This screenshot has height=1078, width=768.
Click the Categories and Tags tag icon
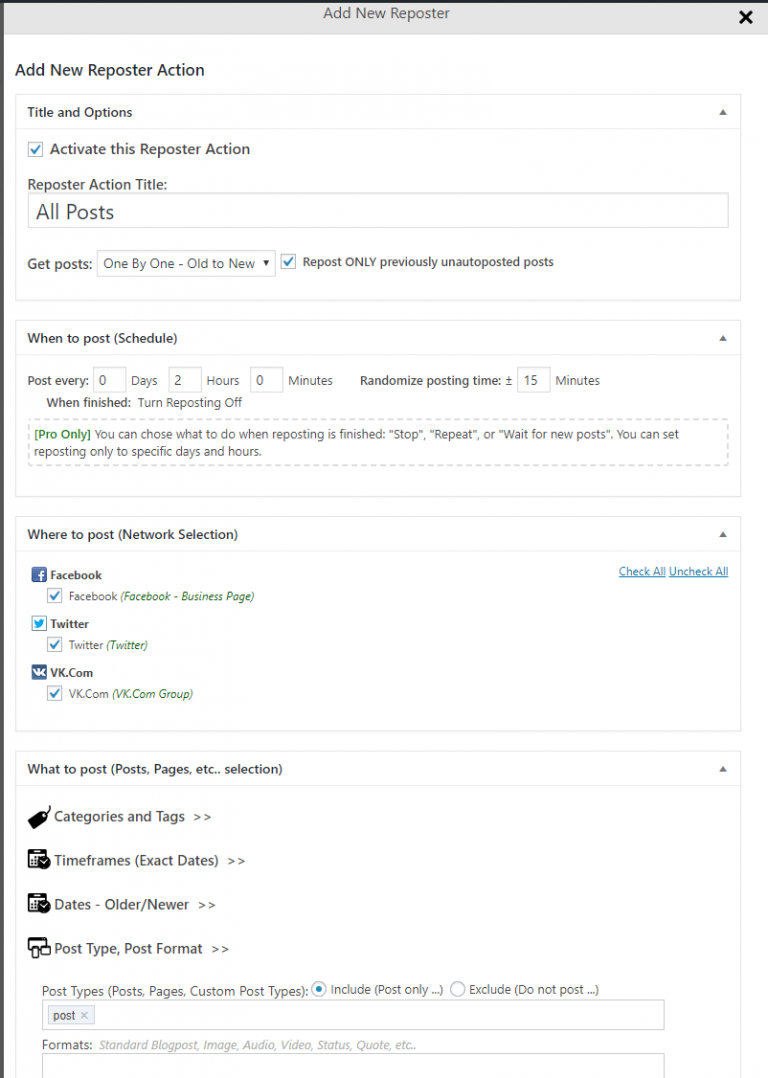click(x=39, y=817)
